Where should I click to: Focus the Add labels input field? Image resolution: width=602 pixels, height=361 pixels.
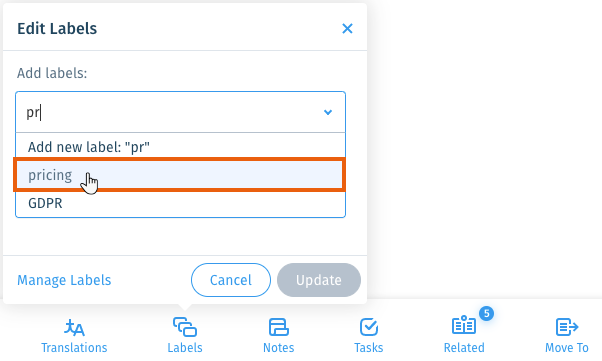coord(180,112)
